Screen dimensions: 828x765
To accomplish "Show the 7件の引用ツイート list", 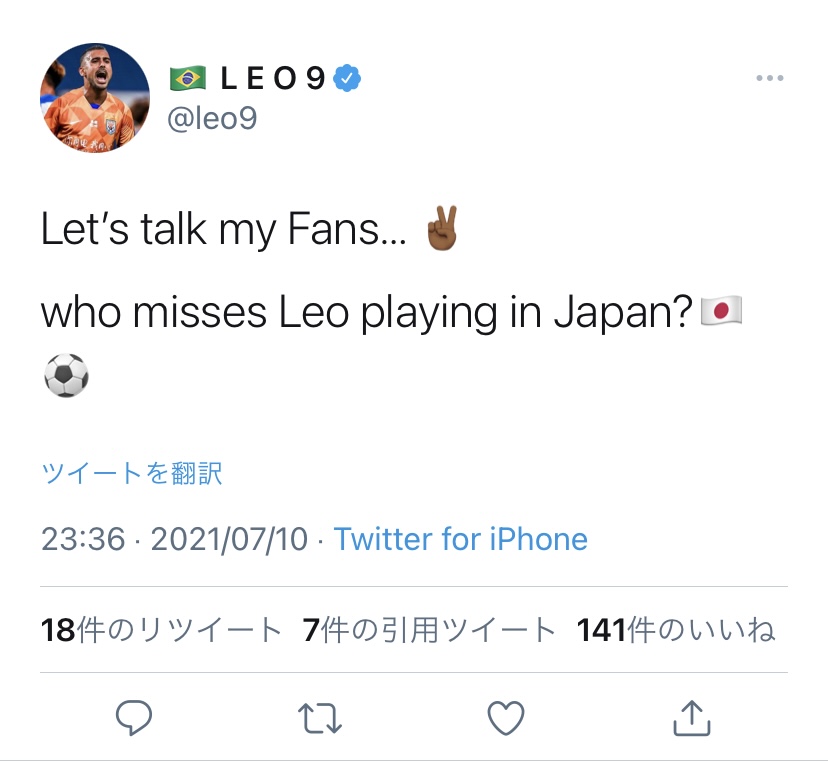I will [428, 630].
